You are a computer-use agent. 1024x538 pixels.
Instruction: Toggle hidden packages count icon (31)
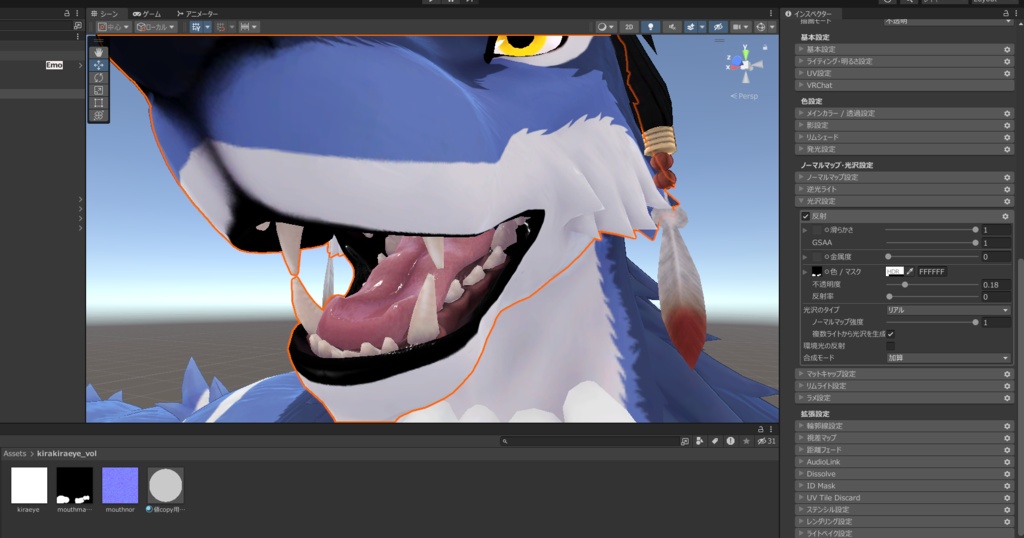[x=766, y=441]
